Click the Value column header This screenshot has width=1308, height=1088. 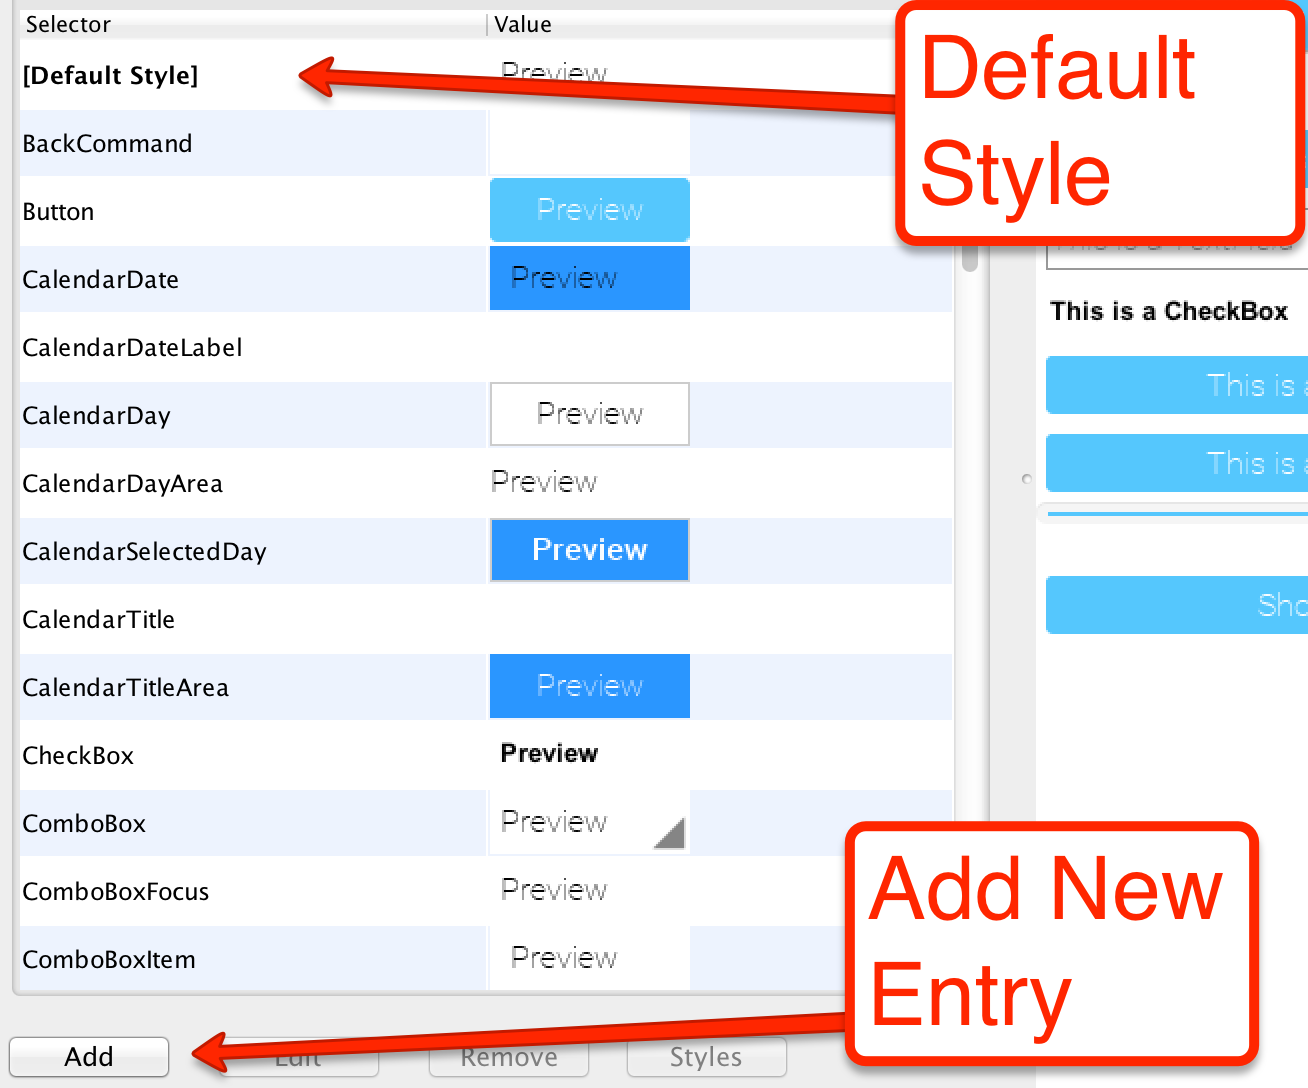(523, 24)
